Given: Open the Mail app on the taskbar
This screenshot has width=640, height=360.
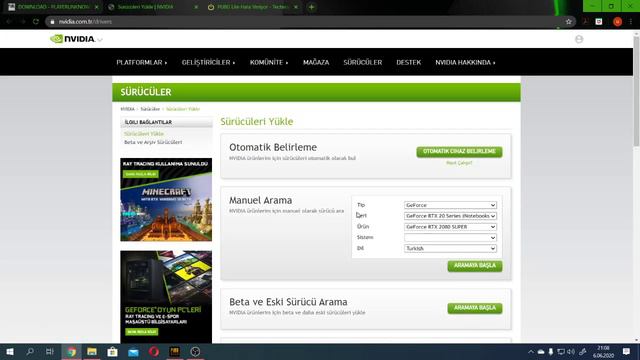Looking at the screenshot, I should 133,351.
